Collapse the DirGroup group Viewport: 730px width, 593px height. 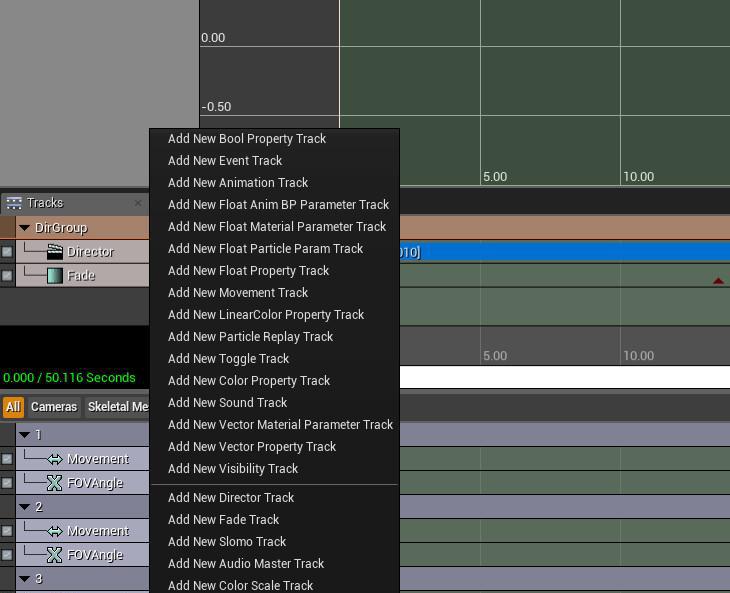[24, 228]
